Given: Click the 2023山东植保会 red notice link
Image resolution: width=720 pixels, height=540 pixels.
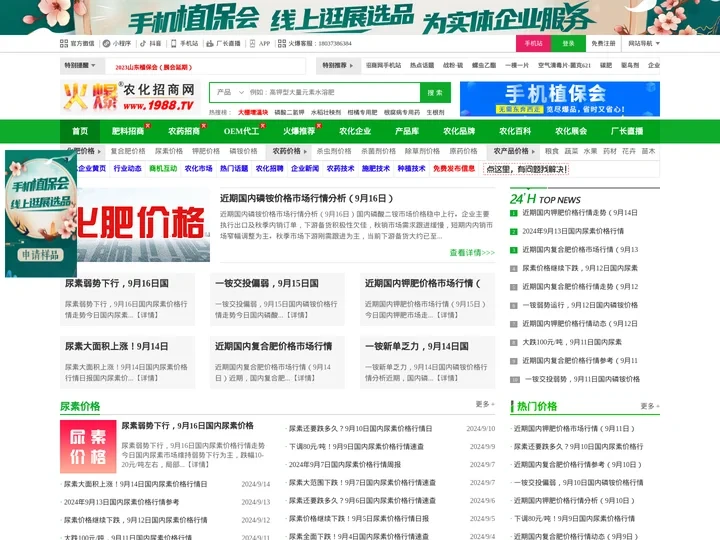Looking at the screenshot, I should click(154, 67).
